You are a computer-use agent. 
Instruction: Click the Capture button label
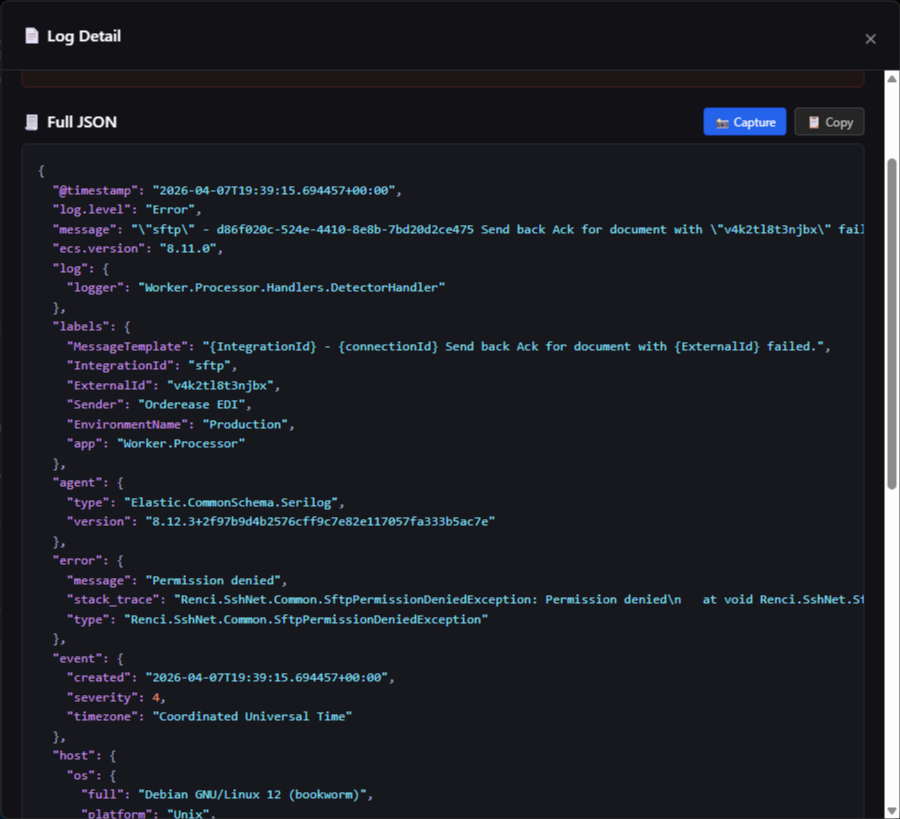754,122
